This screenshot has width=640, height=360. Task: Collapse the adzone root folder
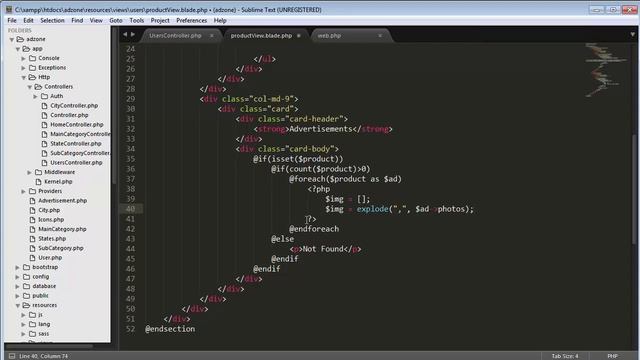point(12,40)
